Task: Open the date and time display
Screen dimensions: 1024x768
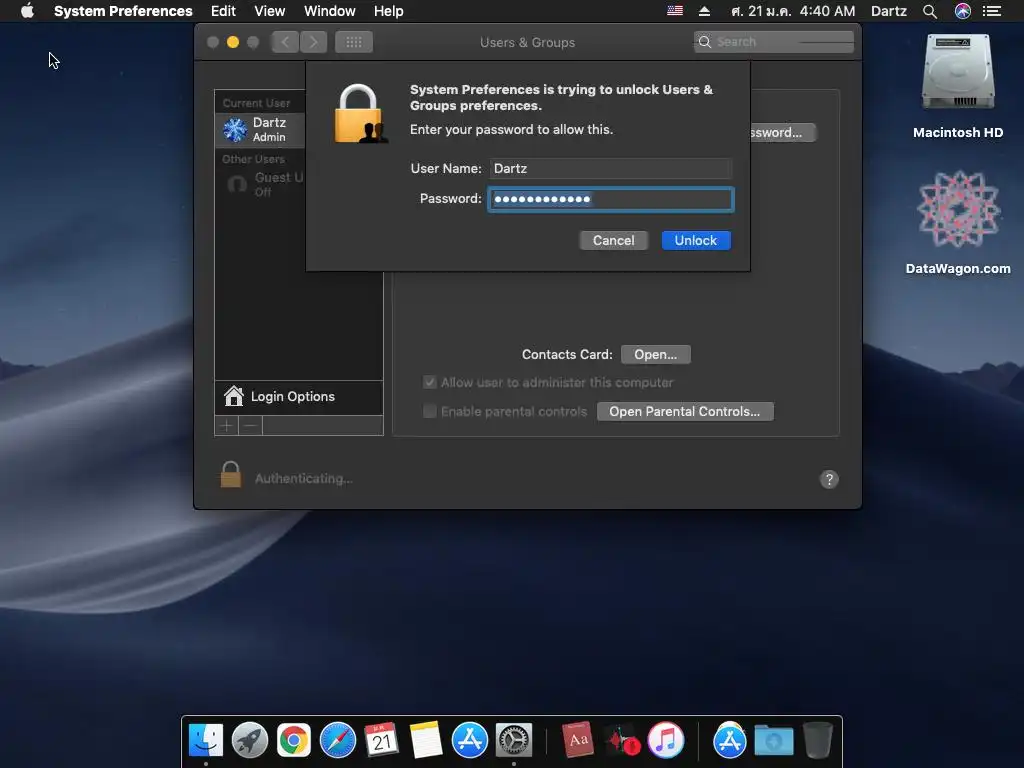Action: pos(793,11)
